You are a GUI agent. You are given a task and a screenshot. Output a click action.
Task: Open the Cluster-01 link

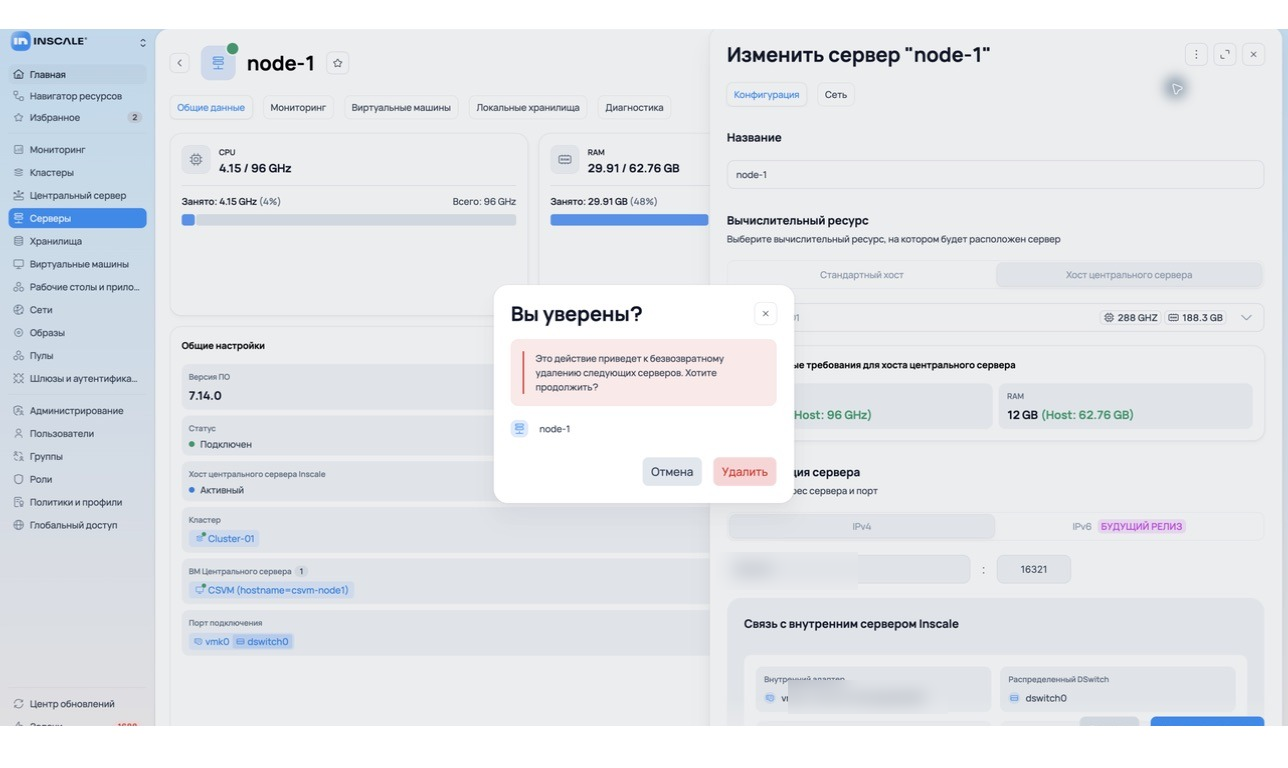pos(224,538)
